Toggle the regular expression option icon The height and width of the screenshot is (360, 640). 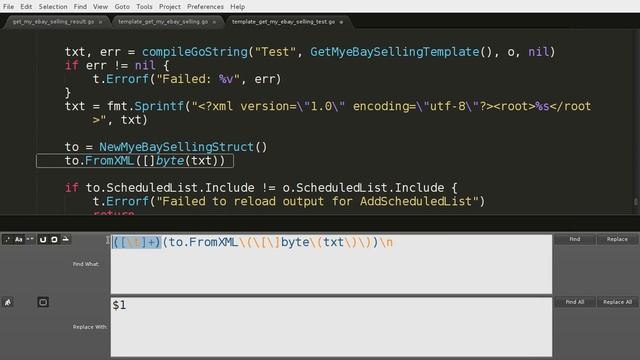point(7,240)
